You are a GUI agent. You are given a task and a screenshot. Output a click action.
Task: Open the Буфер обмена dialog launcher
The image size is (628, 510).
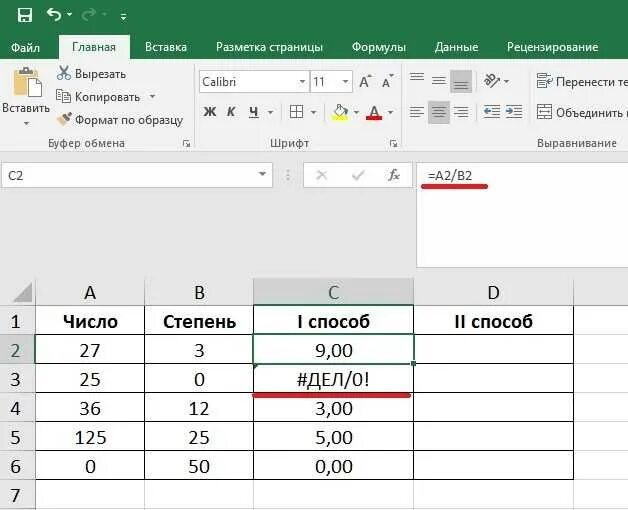[186, 143]
